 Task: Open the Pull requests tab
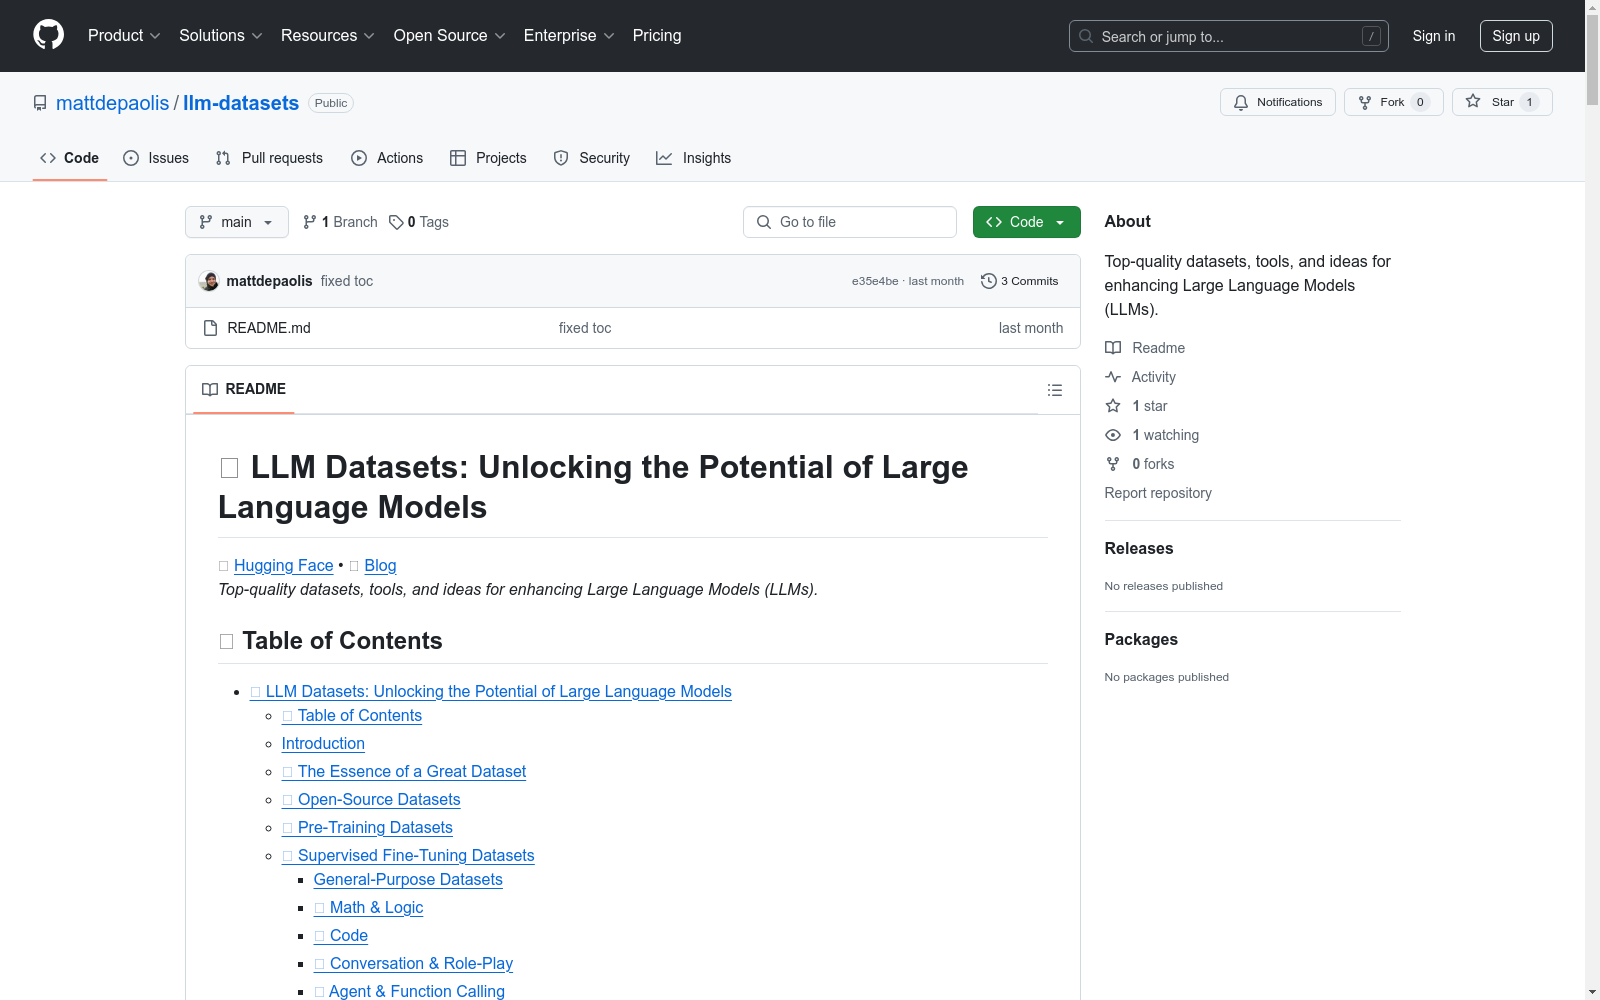click(269, 158)
